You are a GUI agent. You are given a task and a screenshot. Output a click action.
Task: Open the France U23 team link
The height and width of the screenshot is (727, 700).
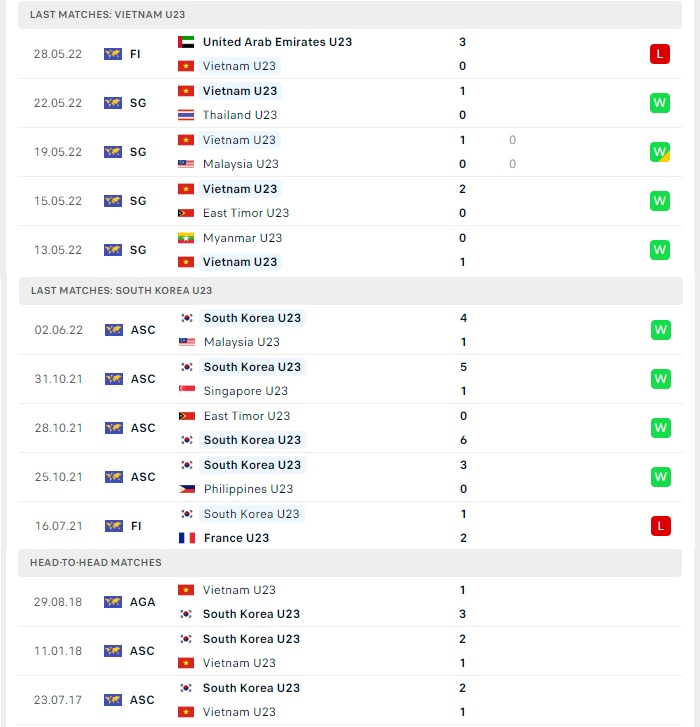coord(236,538)
